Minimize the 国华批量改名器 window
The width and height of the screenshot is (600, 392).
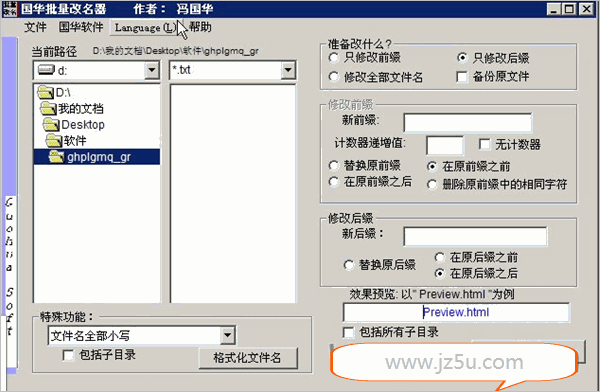click(x=553, y=9)
